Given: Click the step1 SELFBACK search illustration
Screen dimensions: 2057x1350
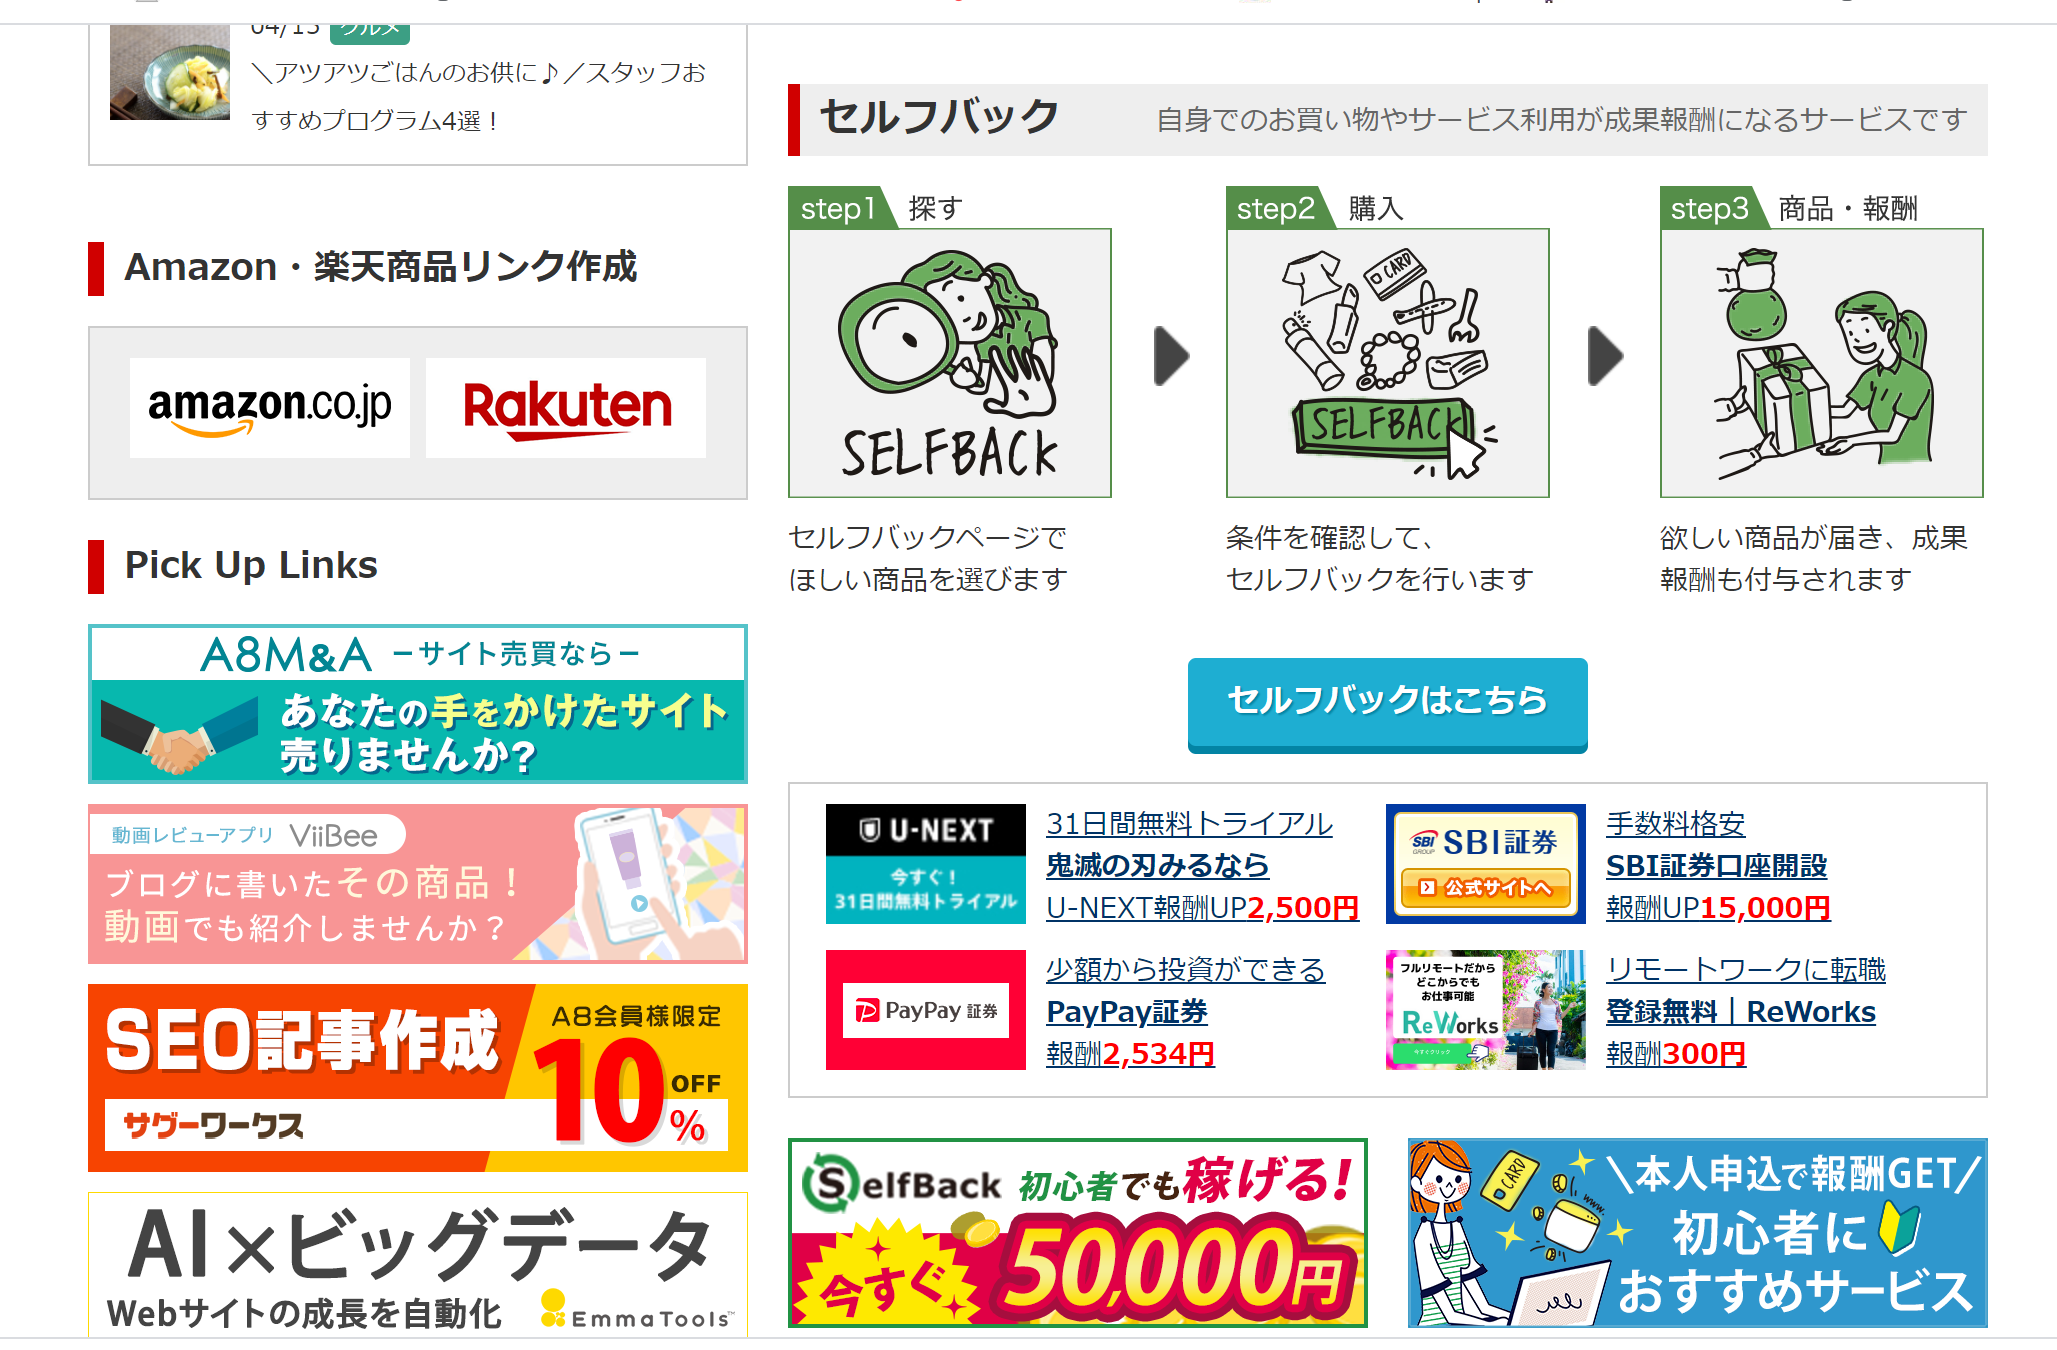Looking at the screenshot, I should 950,363.
